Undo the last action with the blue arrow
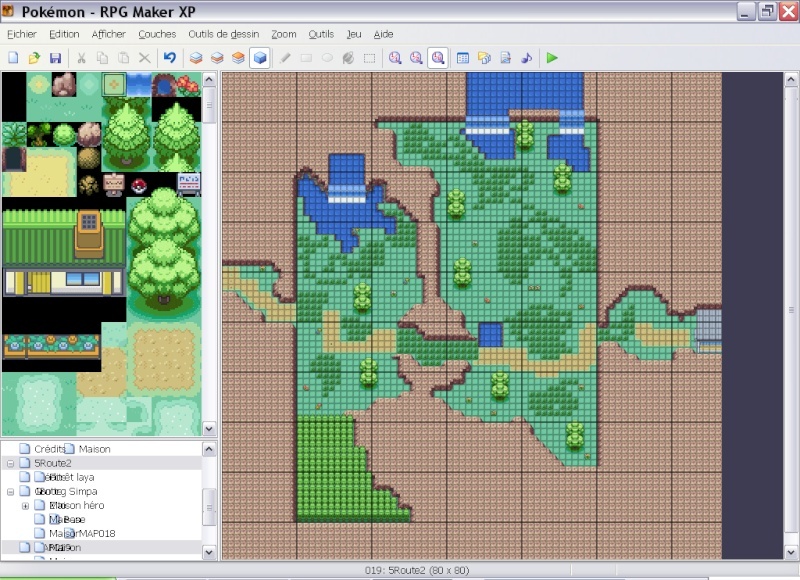Image resolution: width=800 pixels, height=580 pixels. (x=170, y=58)
